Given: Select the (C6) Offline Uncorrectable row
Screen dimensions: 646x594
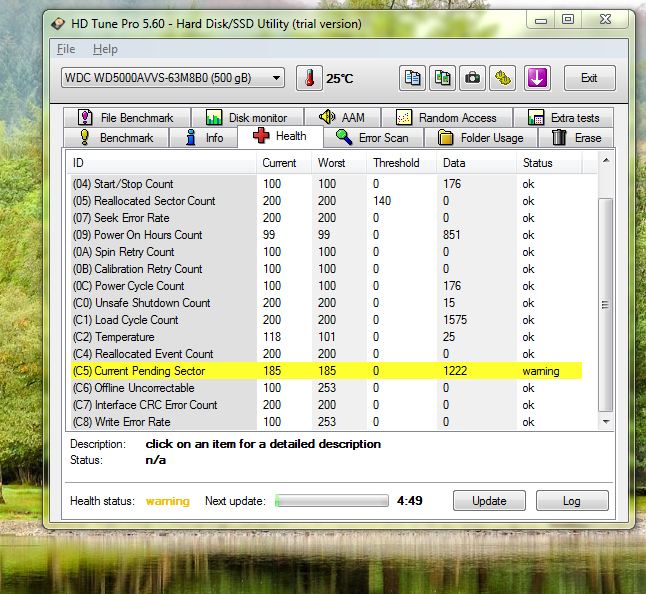Looking at the screenshot, I should pos(325,388).
